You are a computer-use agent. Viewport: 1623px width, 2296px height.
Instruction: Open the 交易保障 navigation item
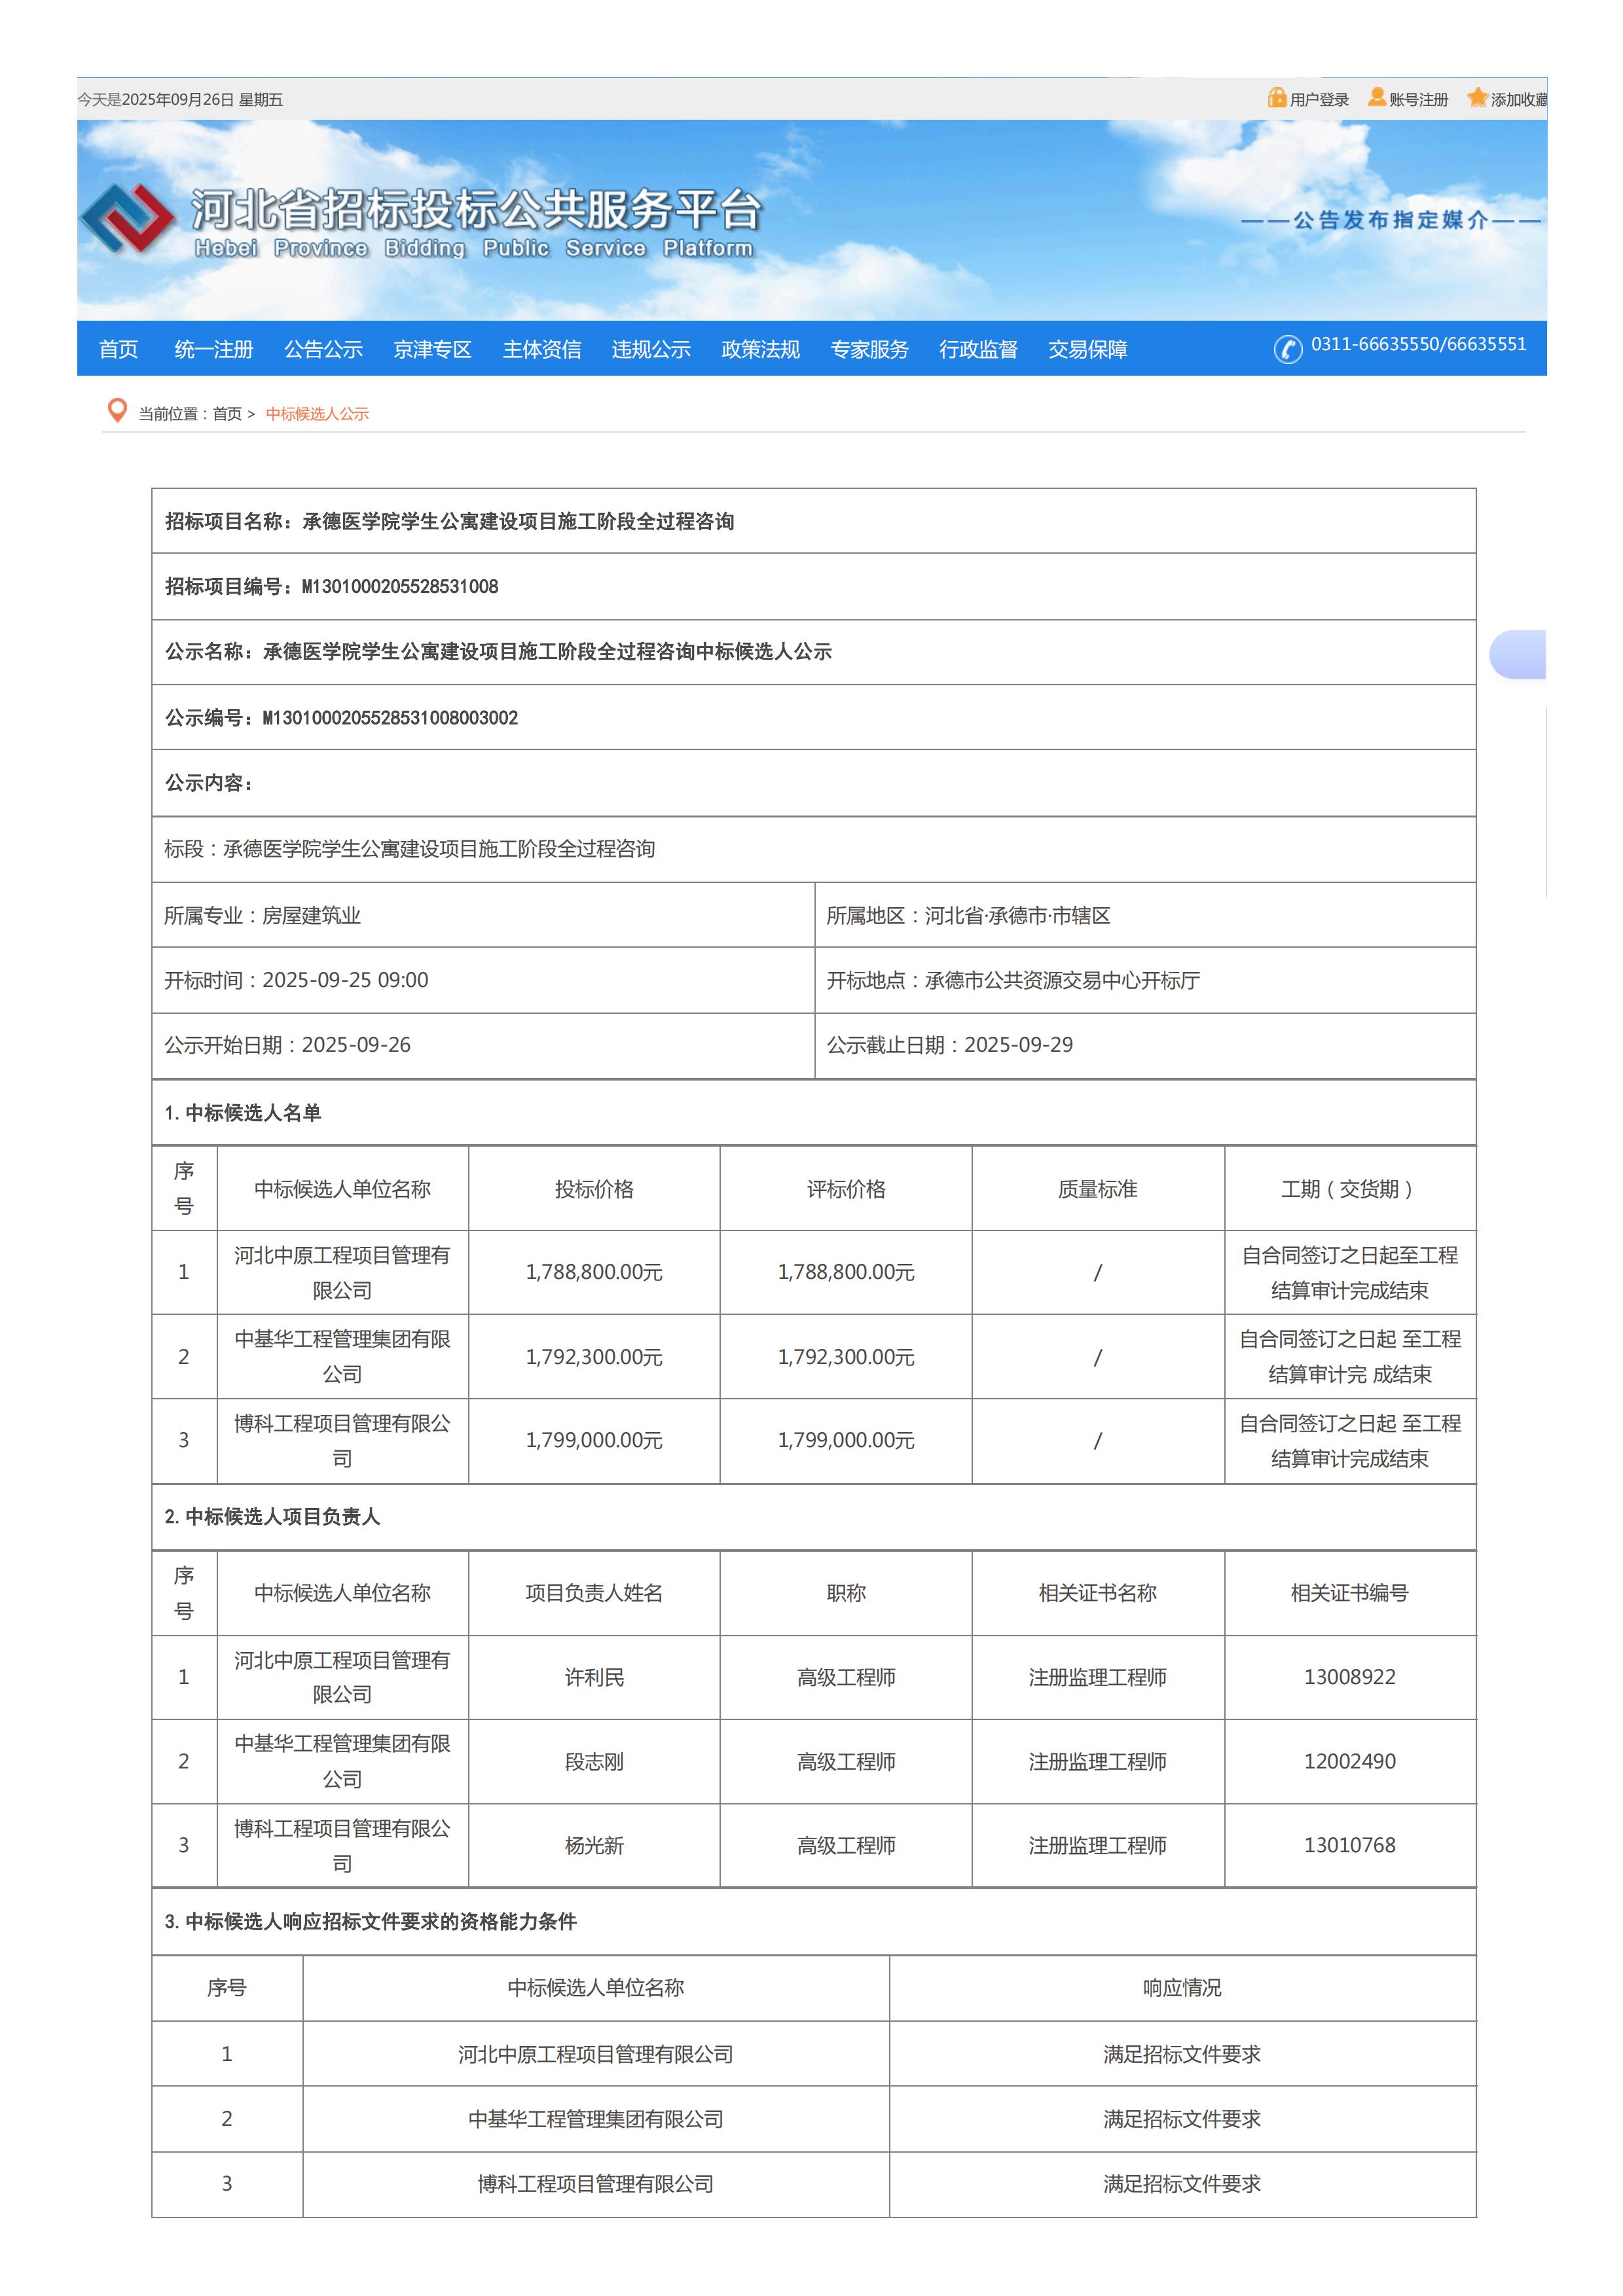coord(1087,349)
